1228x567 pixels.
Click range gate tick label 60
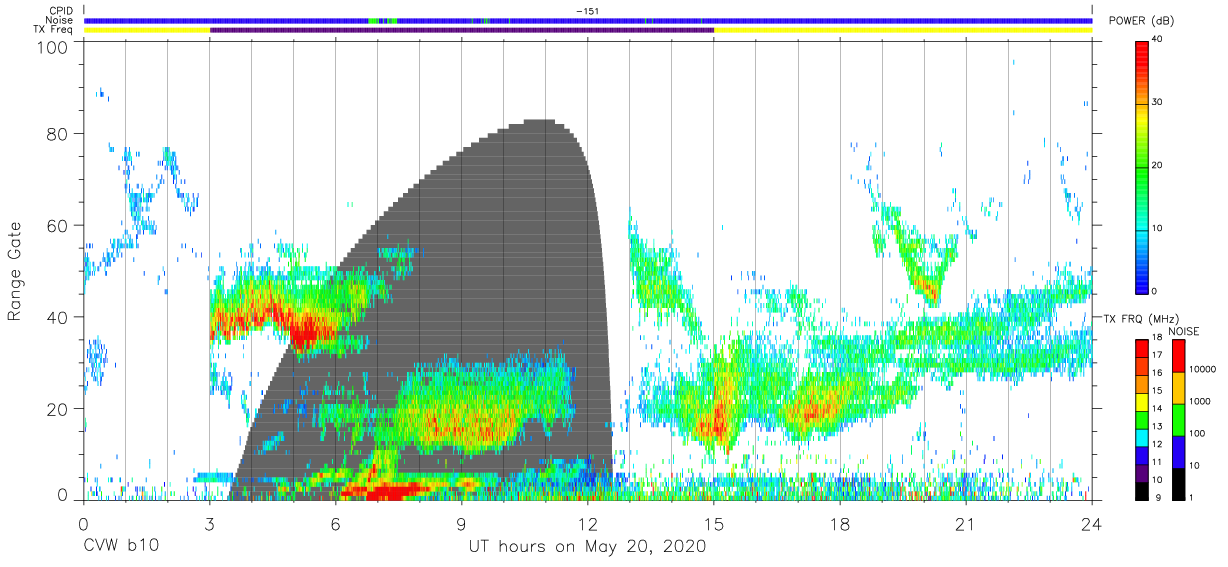point(57,225)
